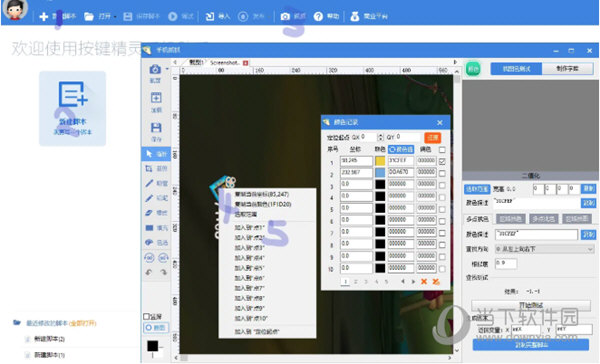Click the blue color swatch in row 2
This screenshot has height=364, width=600.
pos(380,173)
